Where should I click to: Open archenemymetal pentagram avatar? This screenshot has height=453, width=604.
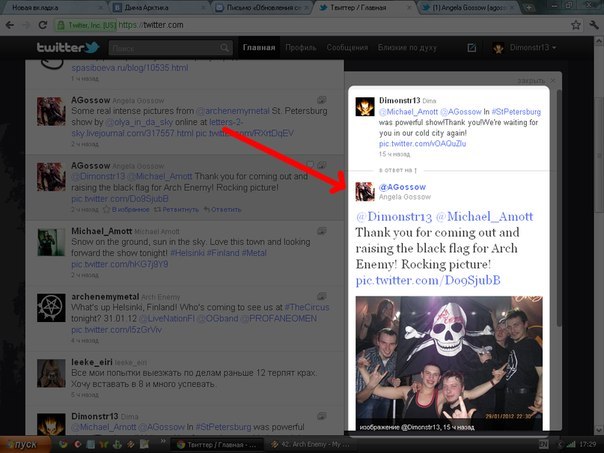51,308
